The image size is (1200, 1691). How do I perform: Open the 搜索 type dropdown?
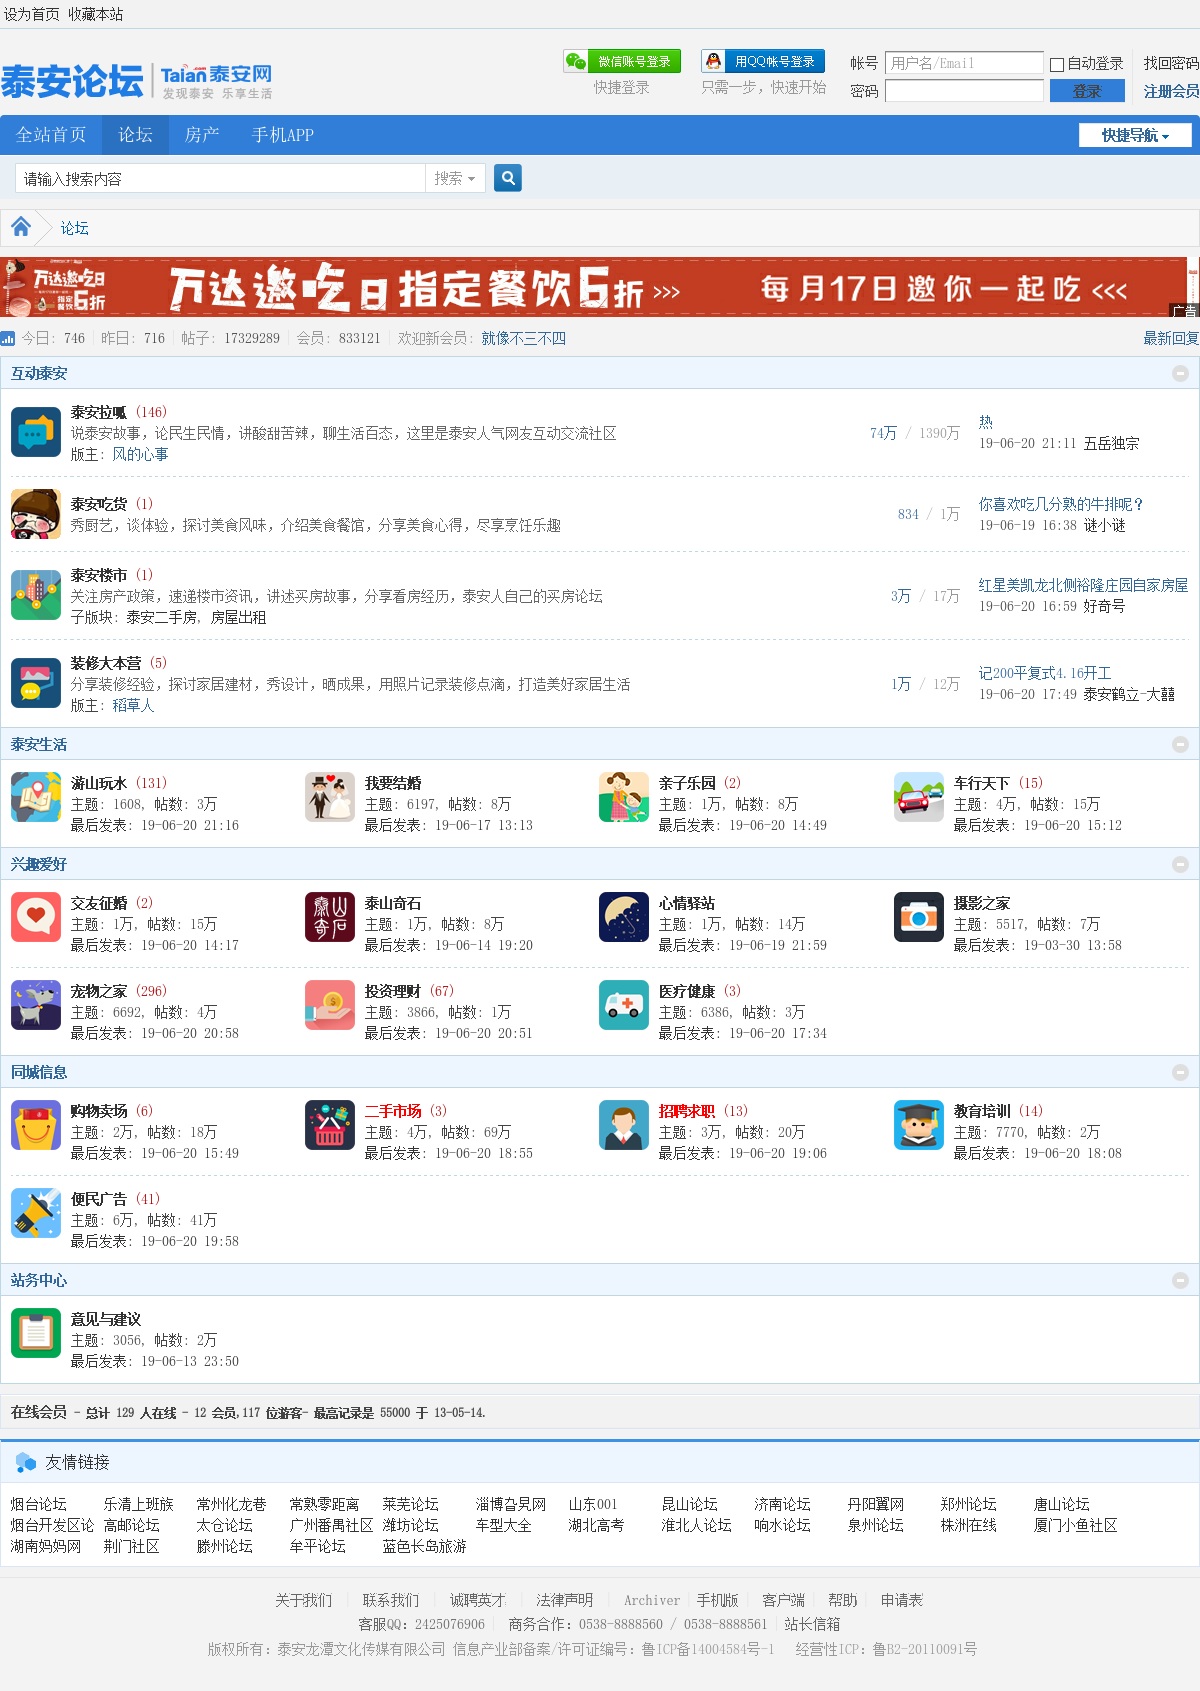tap(455, 178)
